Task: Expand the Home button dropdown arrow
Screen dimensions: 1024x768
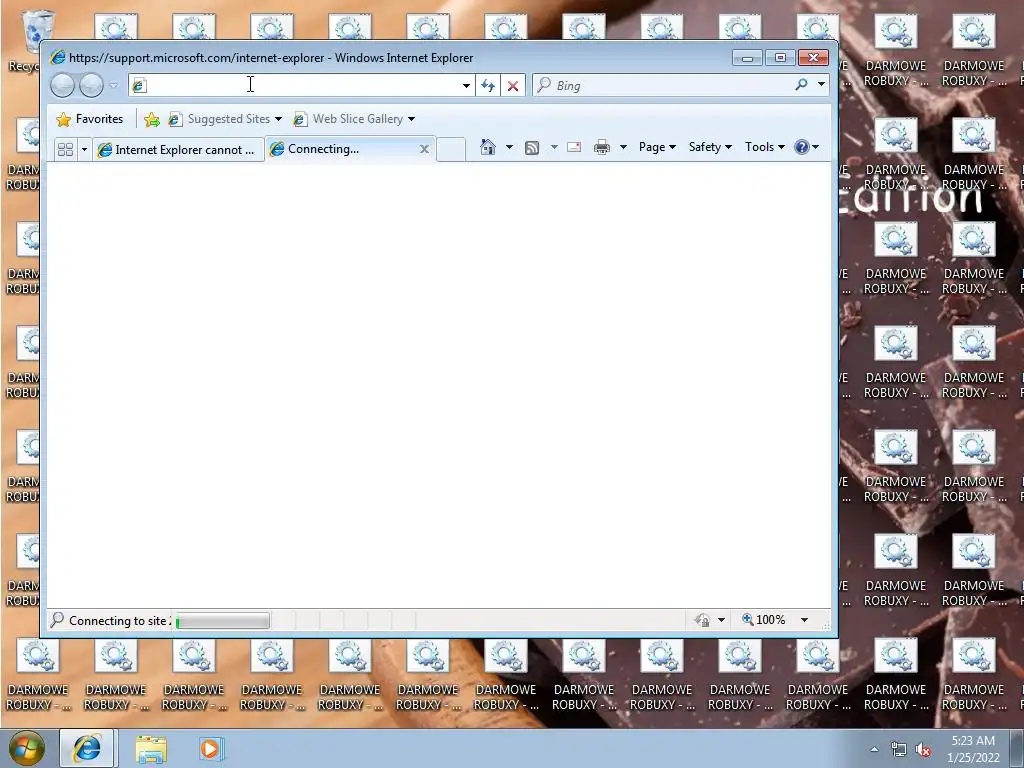Action: pyautogui.click(x=509, y=147)
